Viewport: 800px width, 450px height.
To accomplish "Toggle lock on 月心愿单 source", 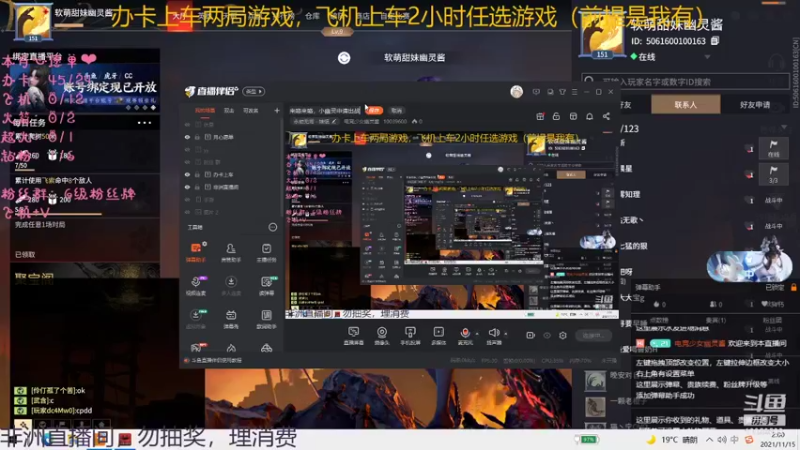I will tap(197, 137).
